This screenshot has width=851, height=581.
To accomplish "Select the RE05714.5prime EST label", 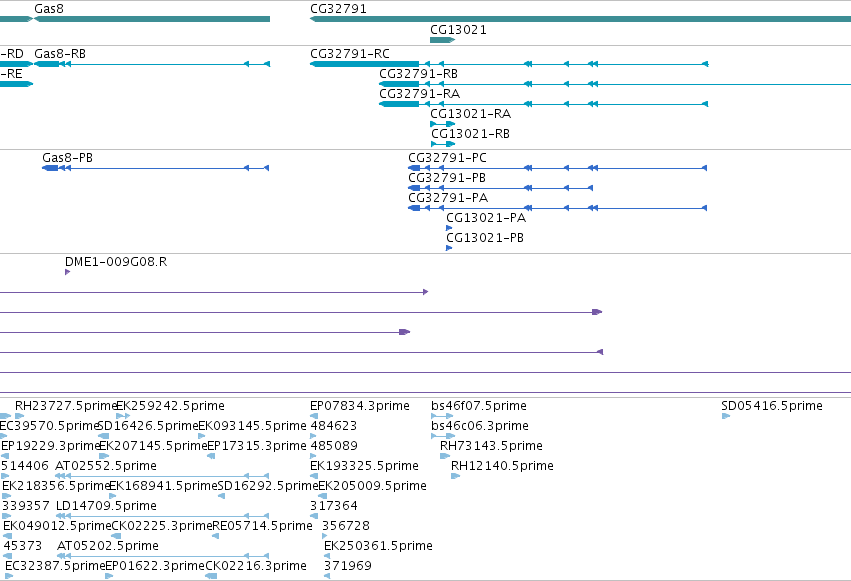I will coord(262,526).
